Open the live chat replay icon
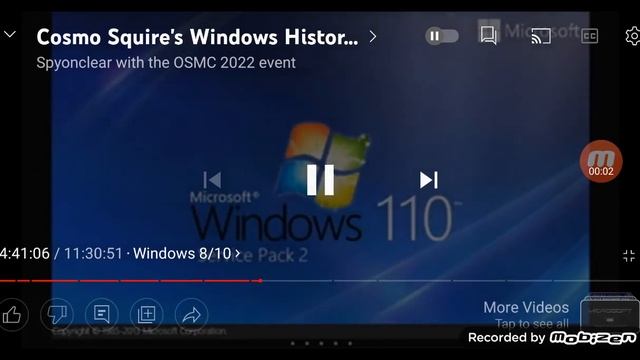The width and height of the screenshot is (640, 360). [x=489, y=36]
